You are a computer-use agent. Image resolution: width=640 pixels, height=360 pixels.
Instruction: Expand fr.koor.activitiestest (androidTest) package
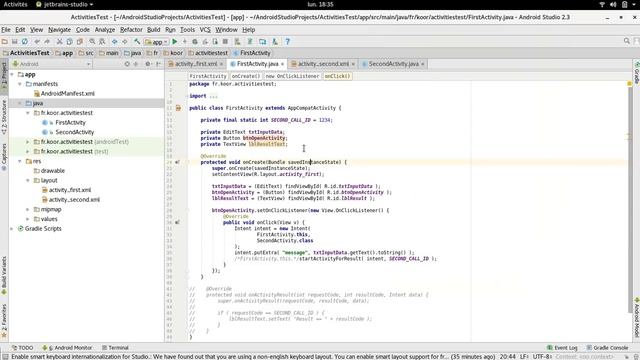[x=28, y=142]
